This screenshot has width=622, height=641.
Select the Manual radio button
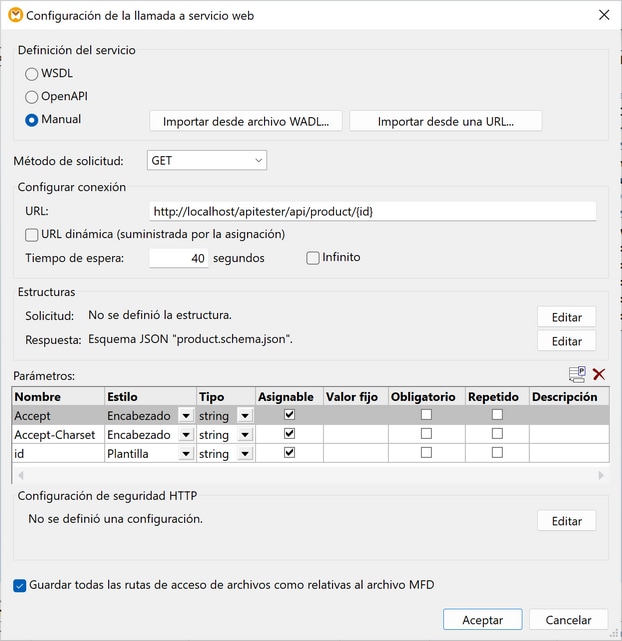click(x=31, y=120)
